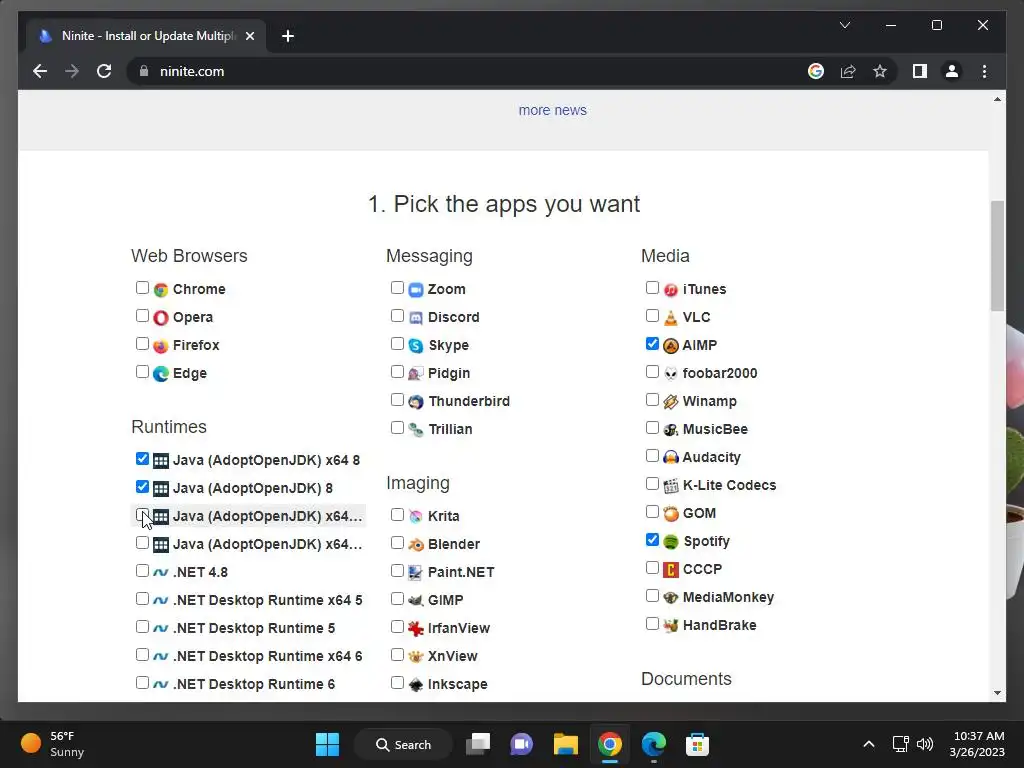Image resolution: width=1024 pixels, height=768 pixels.
Task: Click the MusicBee label
Action: 715,430
